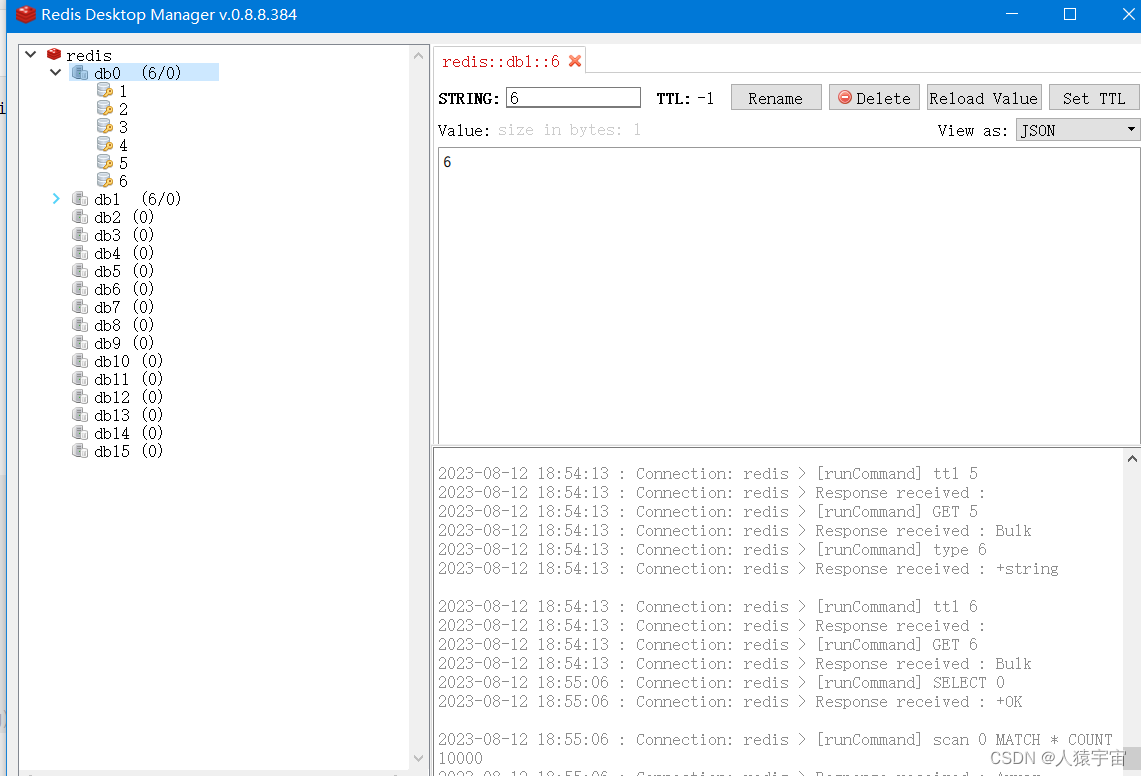The width and height of the screenshot is (1141, 776).
Task: Click the Reload Value button
Action: [x=984, y=98]
